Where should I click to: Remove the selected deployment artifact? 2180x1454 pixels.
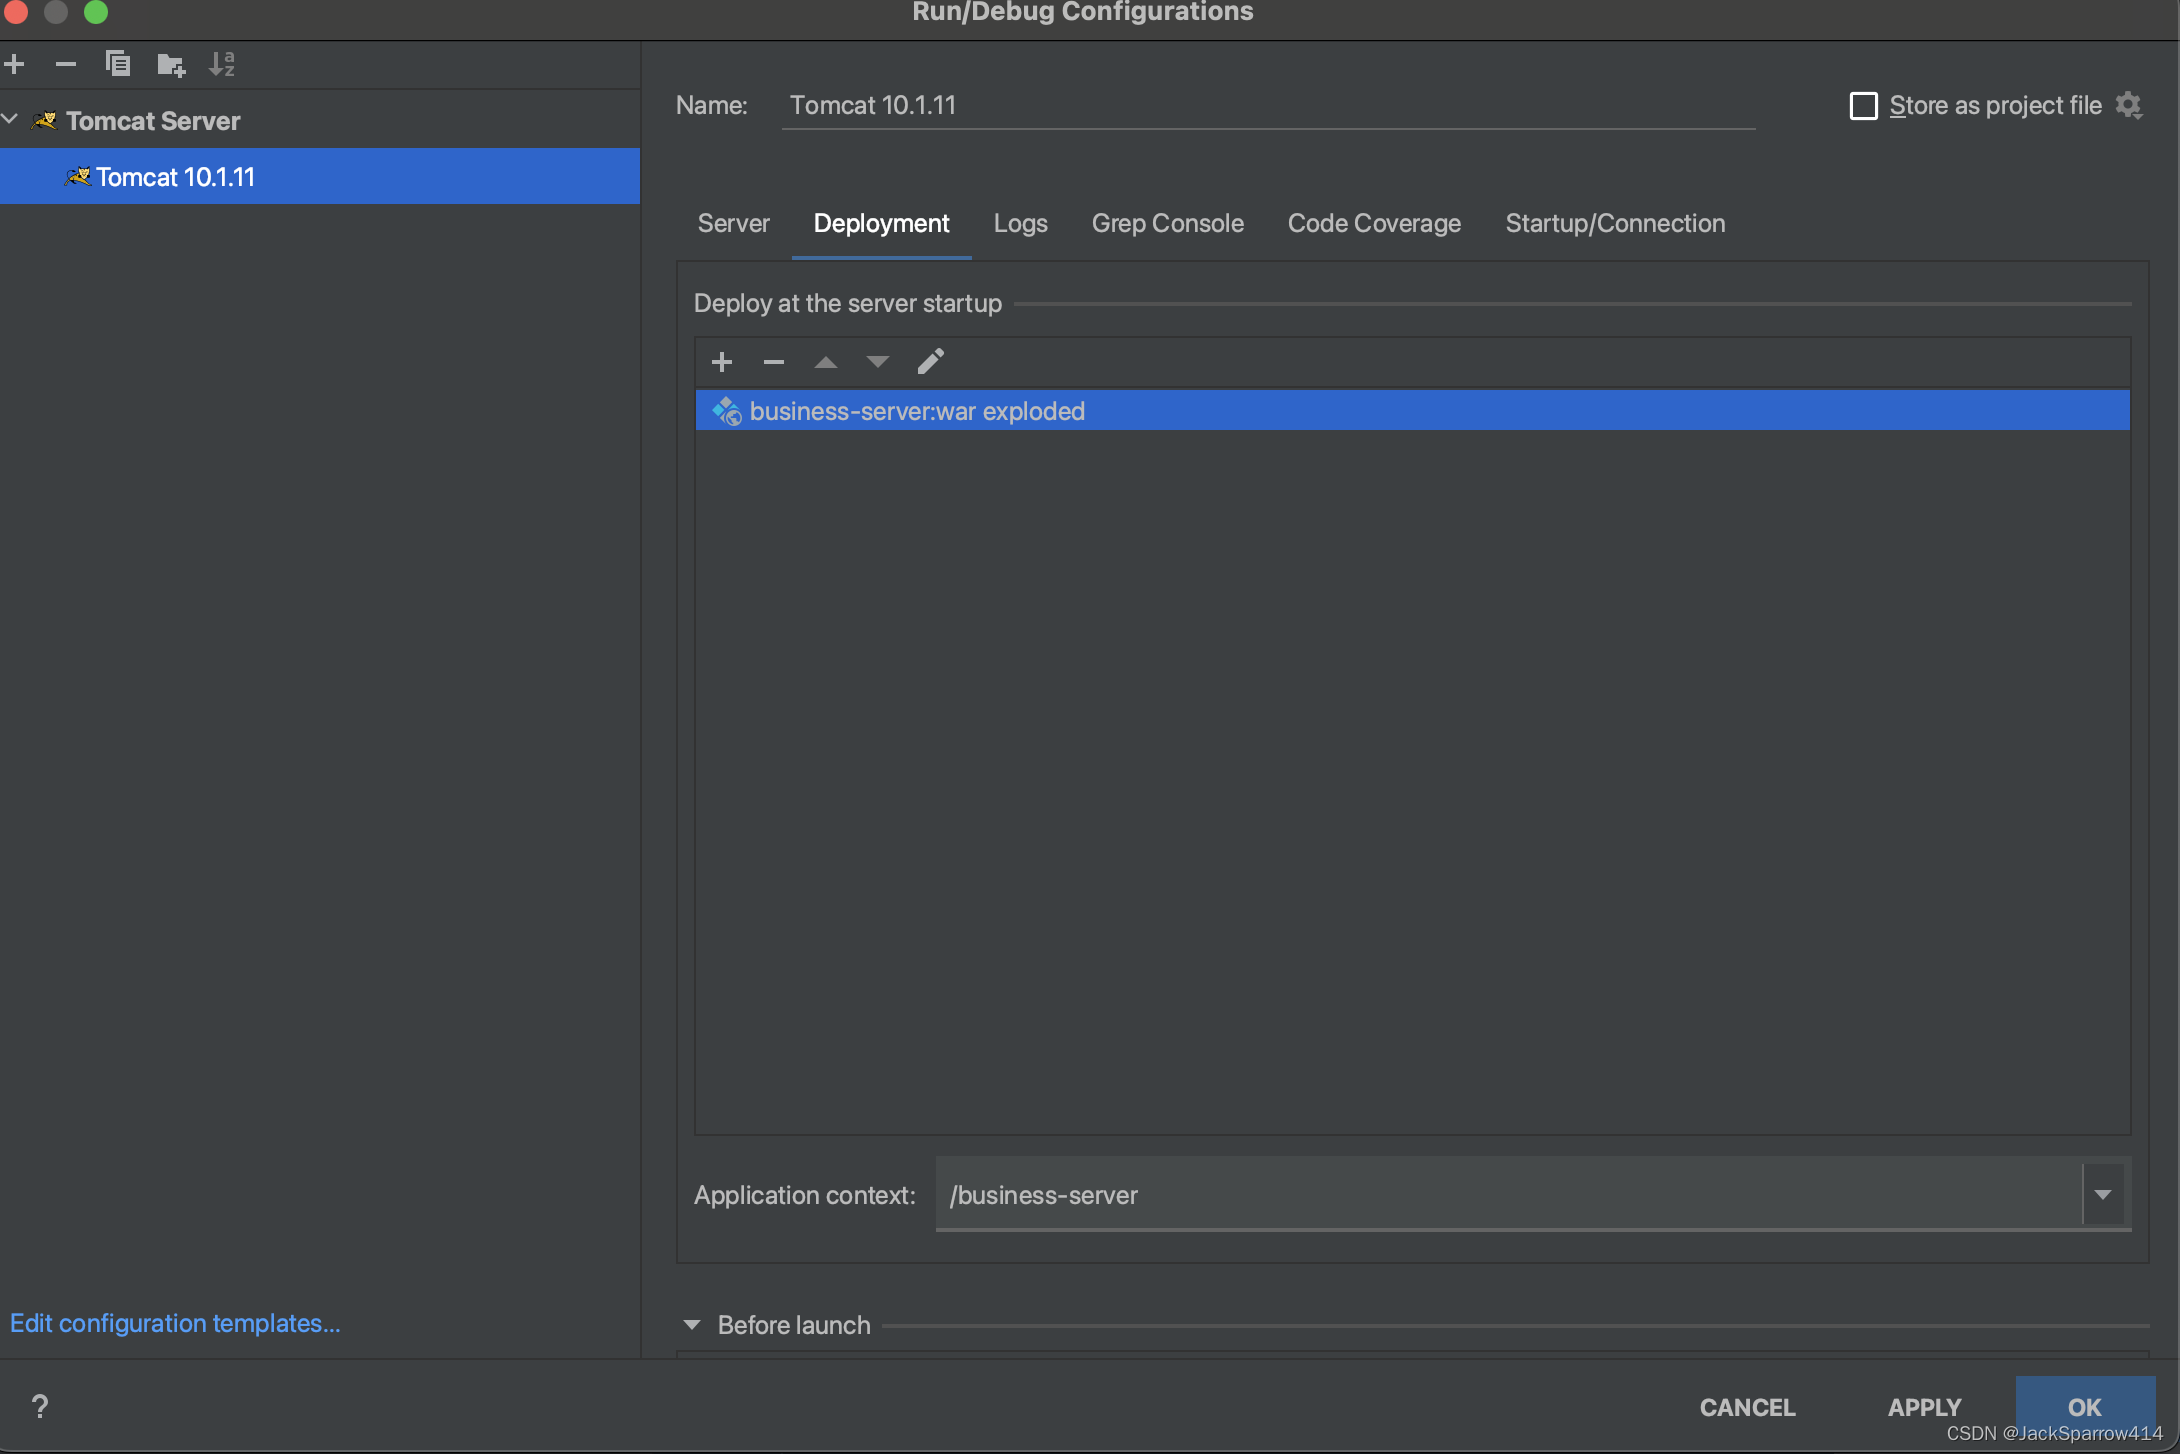point(774,362)
